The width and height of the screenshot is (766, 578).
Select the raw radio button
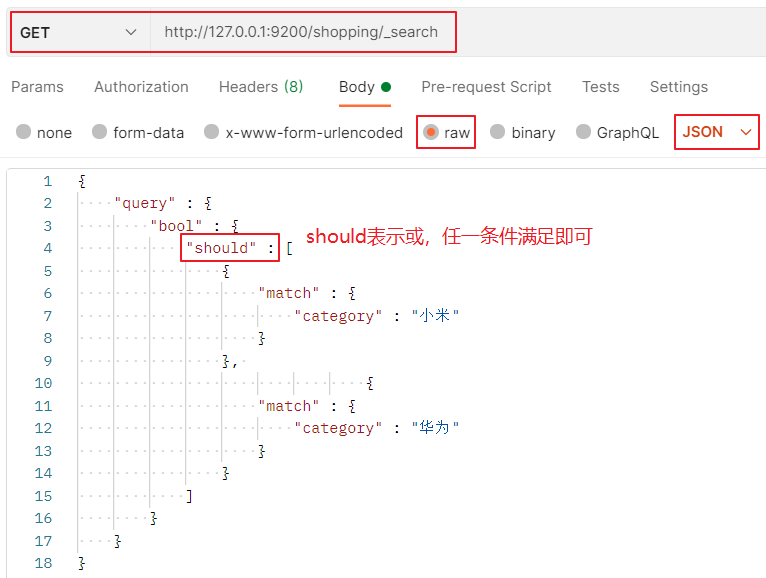coord(431,132)
